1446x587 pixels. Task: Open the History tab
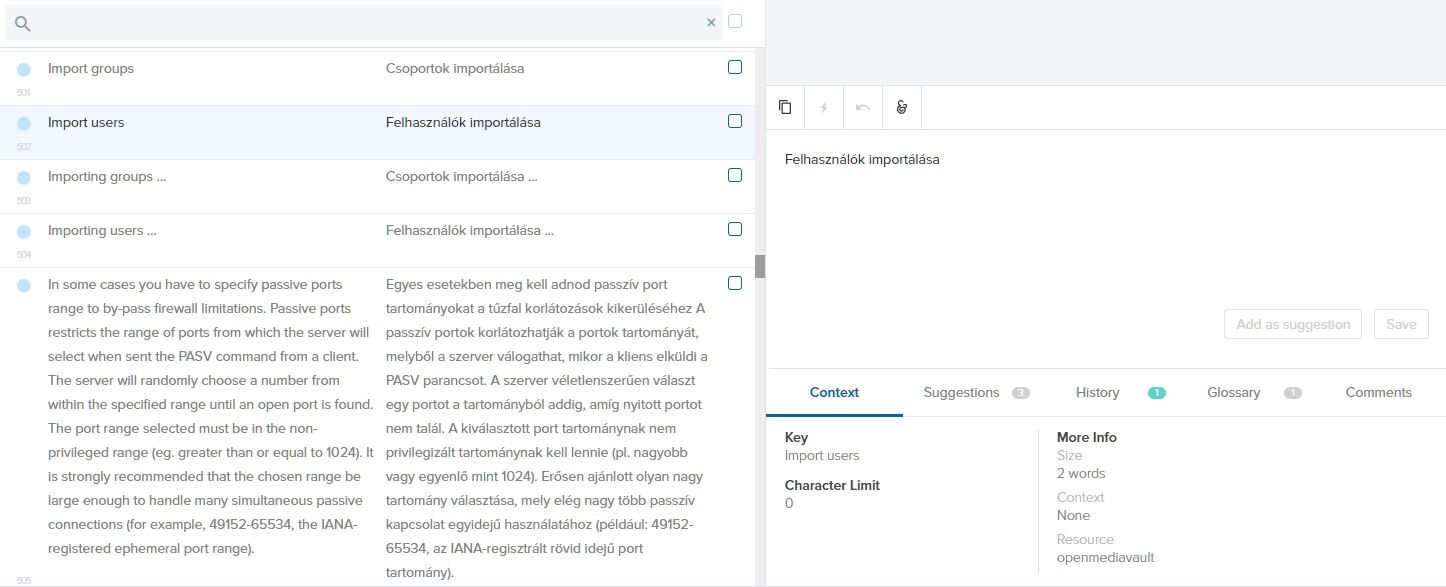pyautogui.click(x=1097, y=393)
